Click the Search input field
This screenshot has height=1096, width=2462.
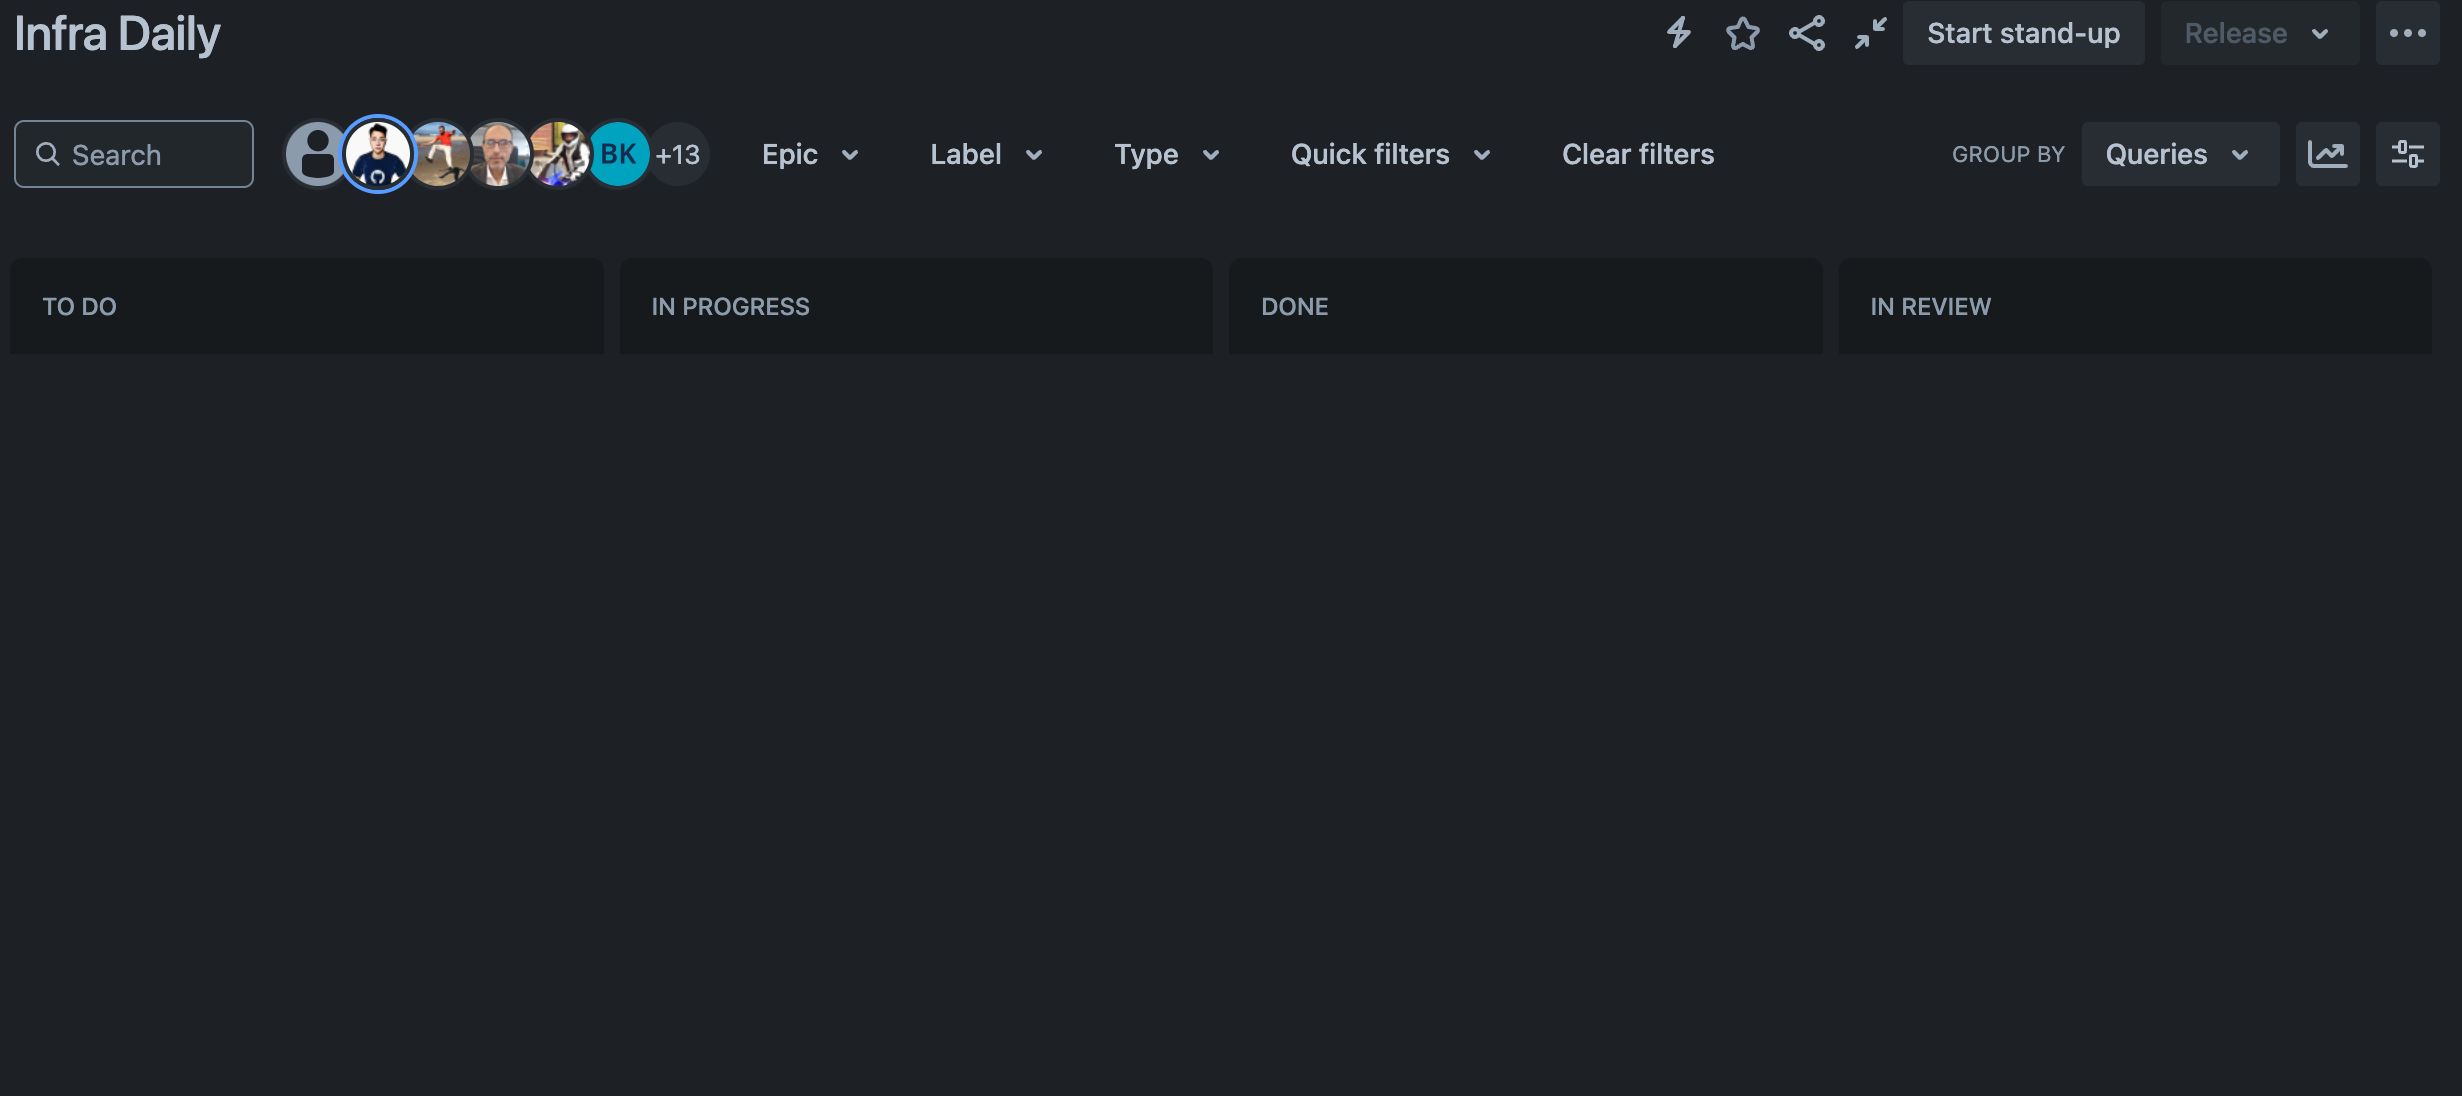[x=133, y=152]
